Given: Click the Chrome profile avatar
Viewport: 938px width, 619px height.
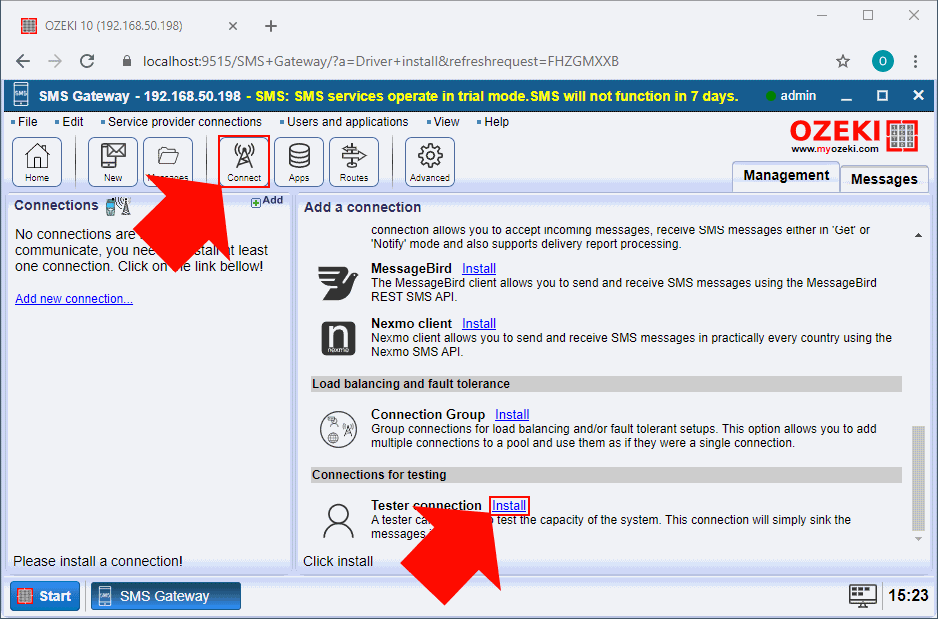Looking at the screenshot, I should 882,61.
